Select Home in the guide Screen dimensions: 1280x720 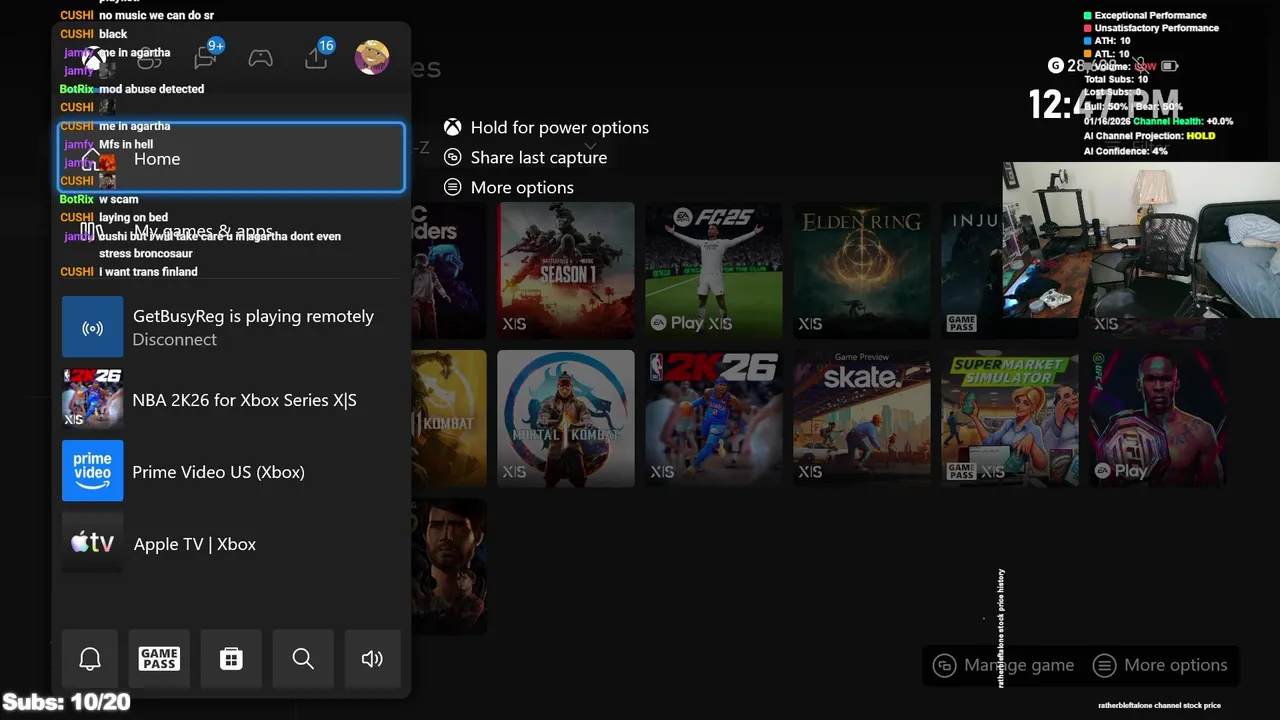(x=231, y=158)
